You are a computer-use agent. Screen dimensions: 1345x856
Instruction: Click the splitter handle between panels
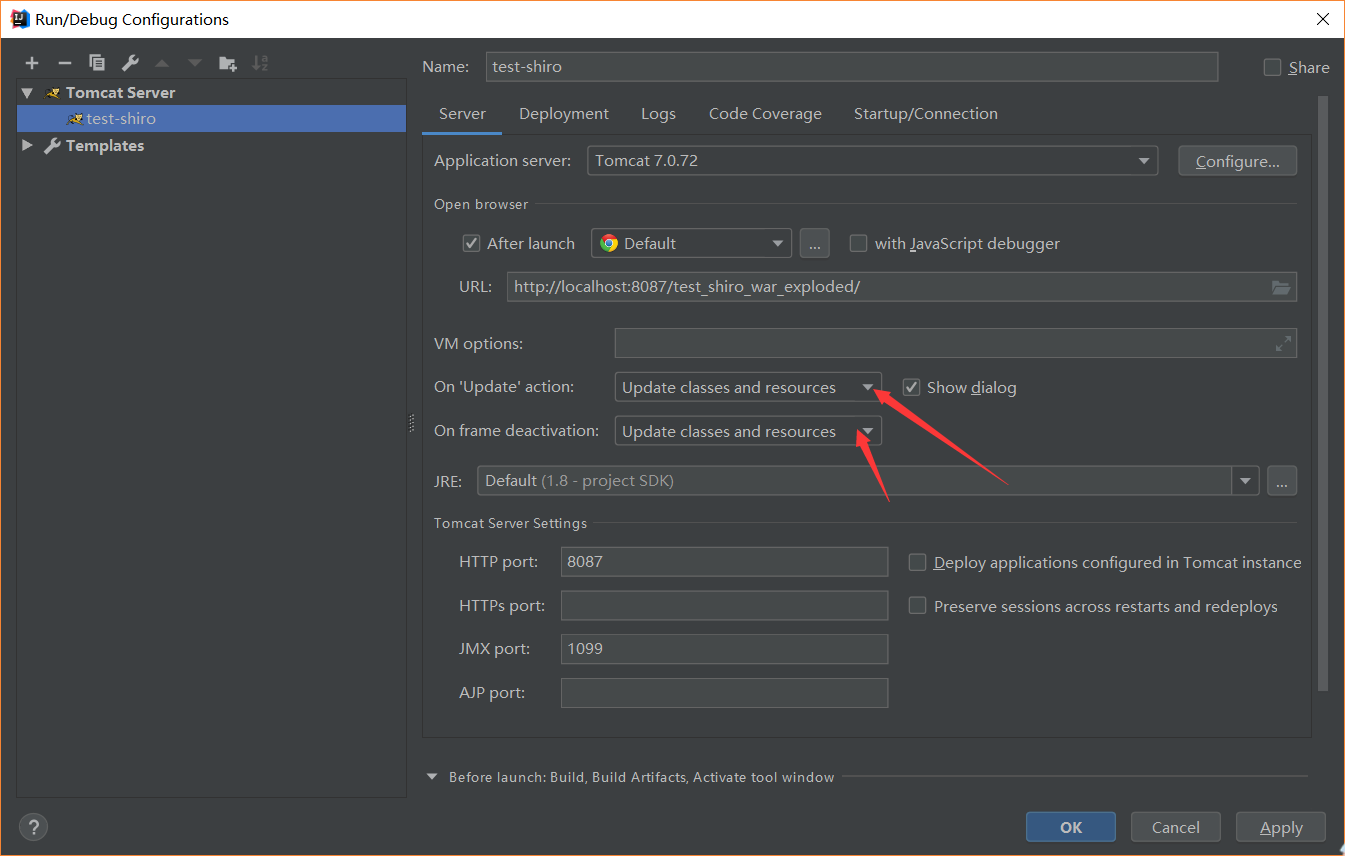click(x=411, y=423)
